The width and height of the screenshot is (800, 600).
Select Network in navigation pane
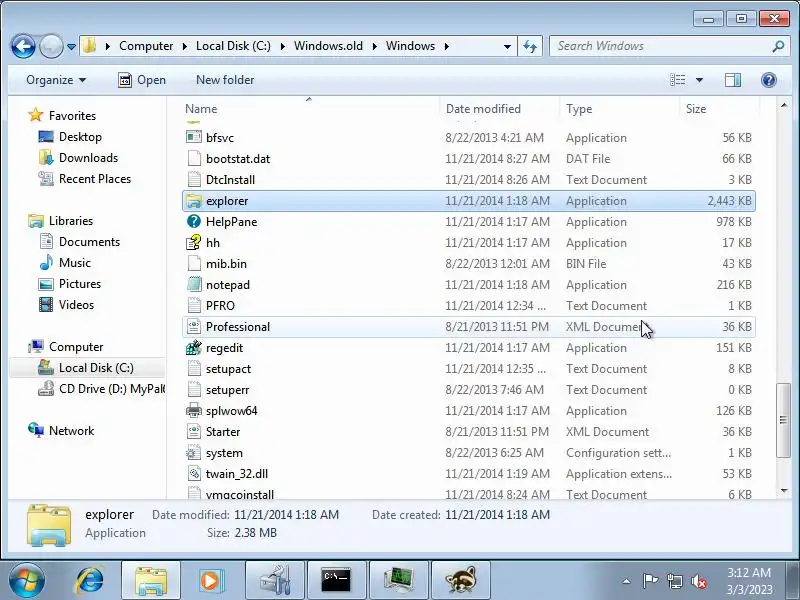point(71,431)
